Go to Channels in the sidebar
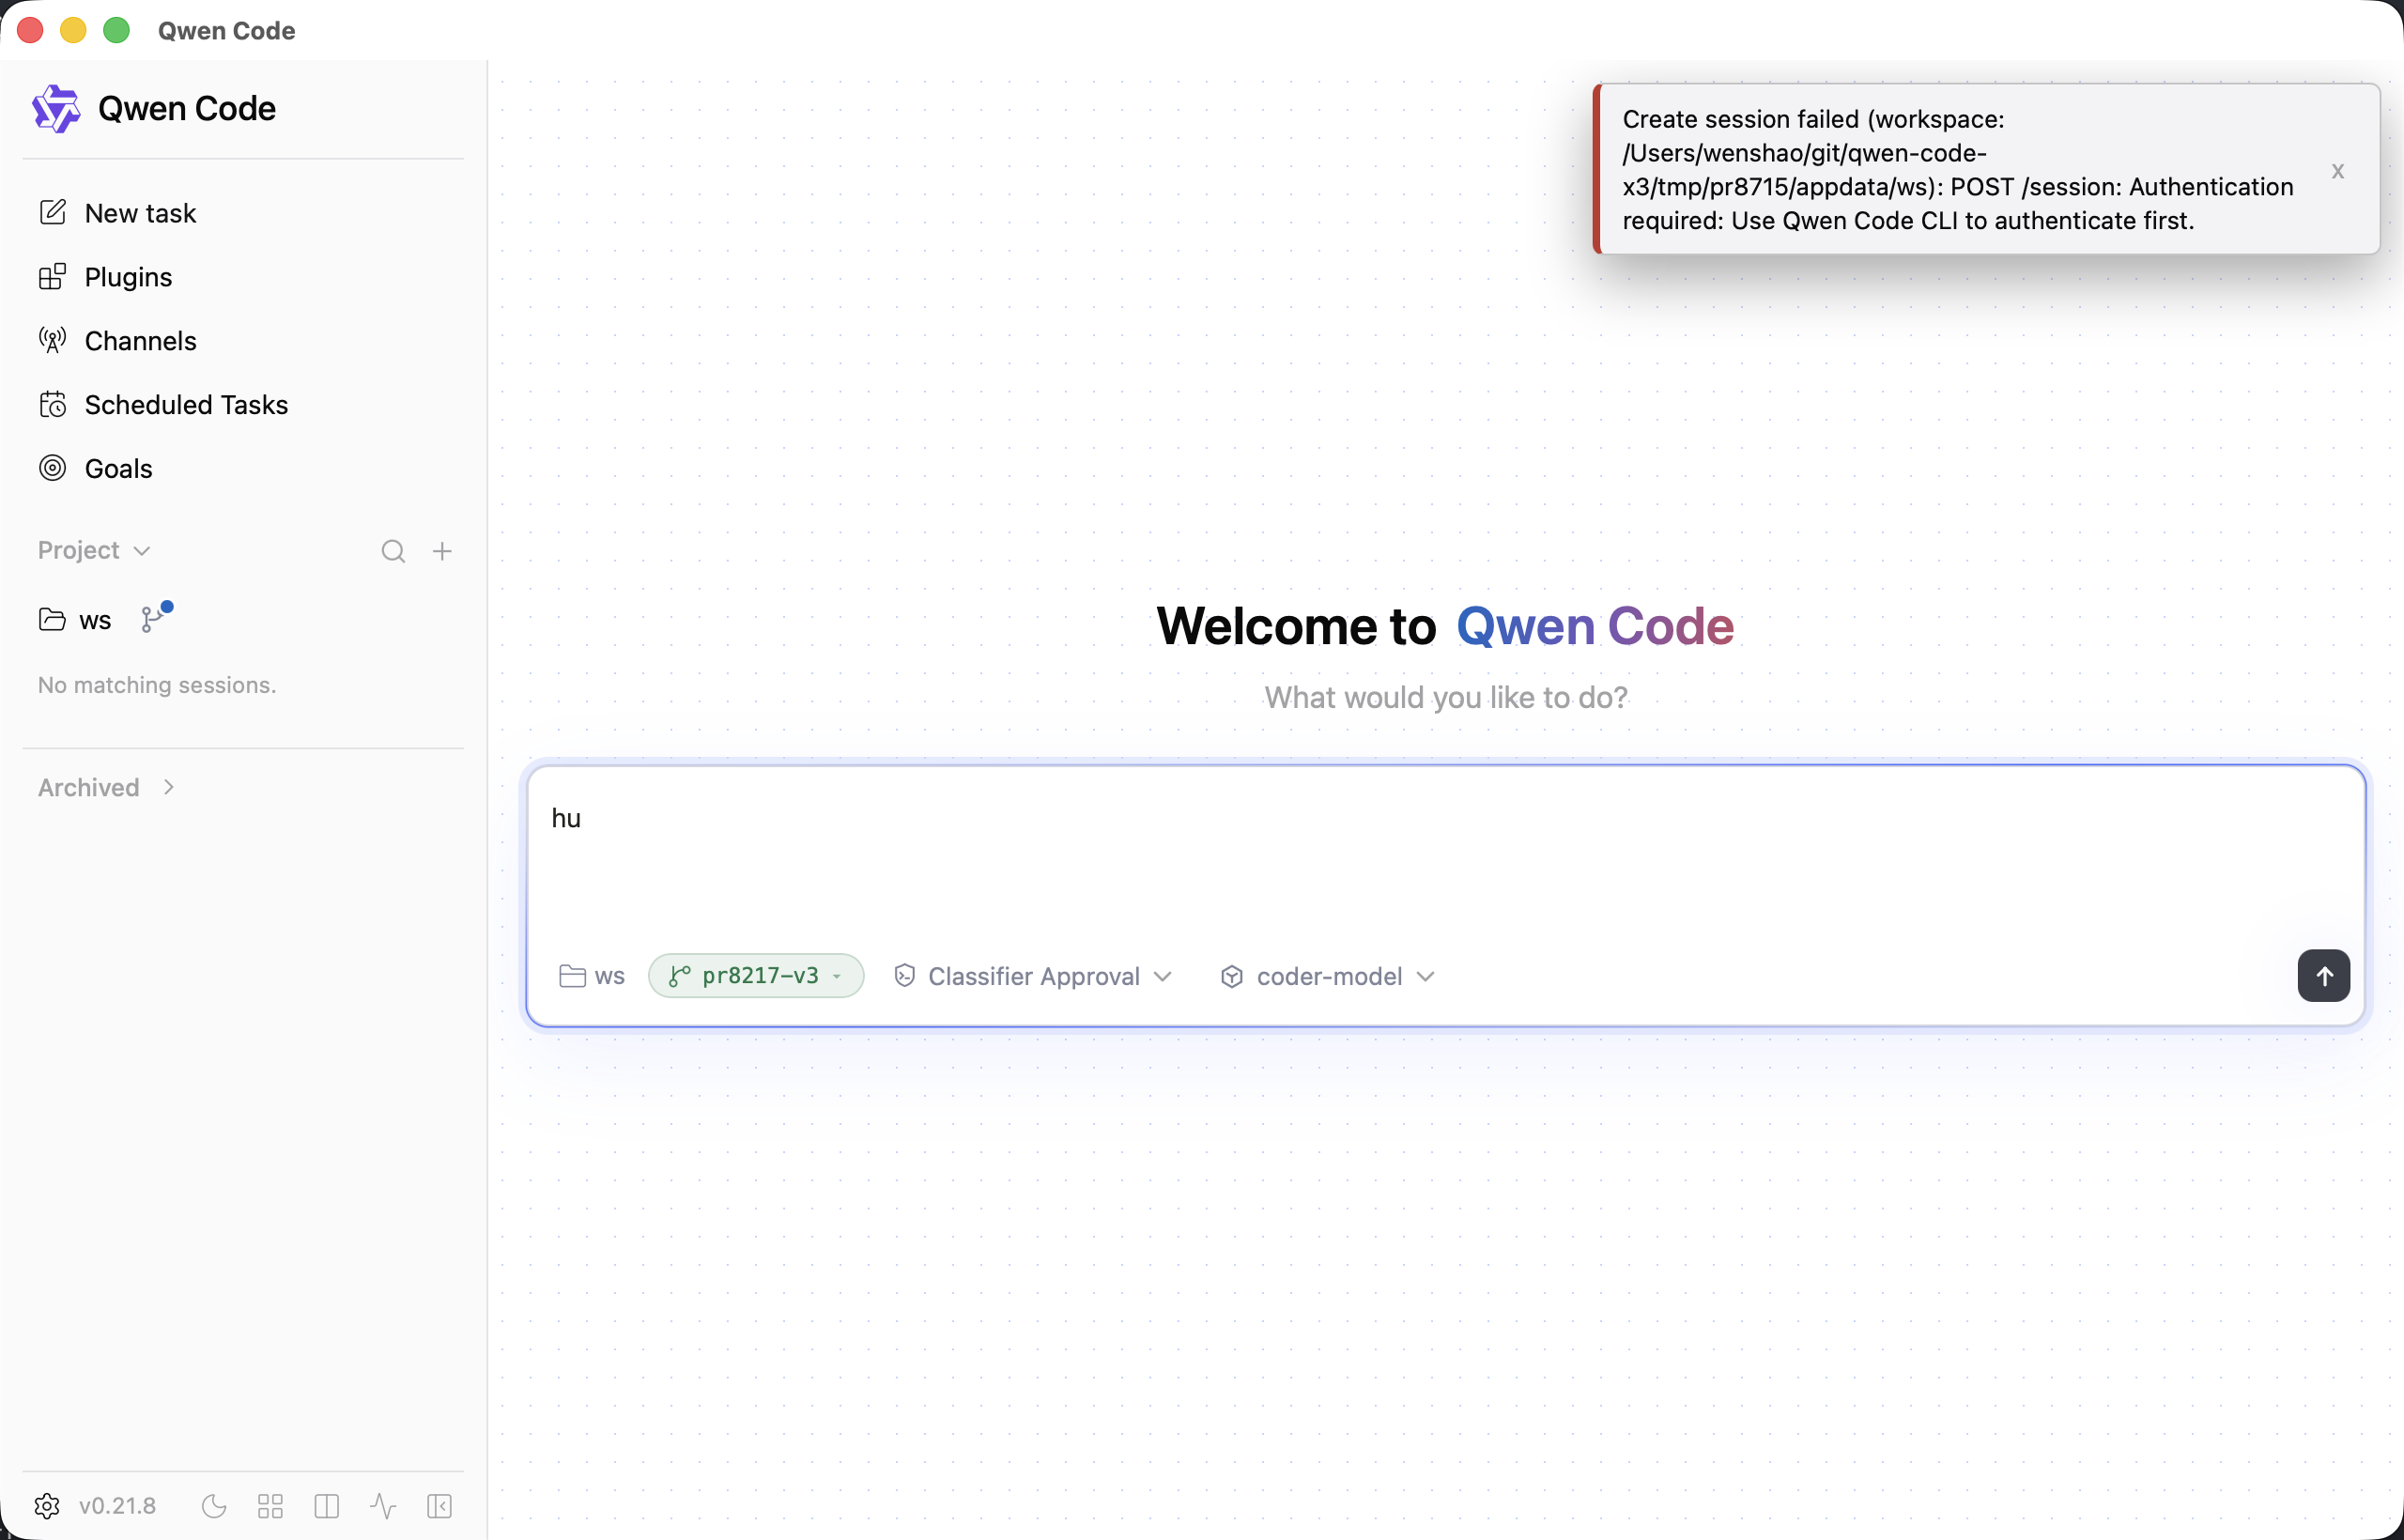The image size is (2404, 1540). coord(117,341)
